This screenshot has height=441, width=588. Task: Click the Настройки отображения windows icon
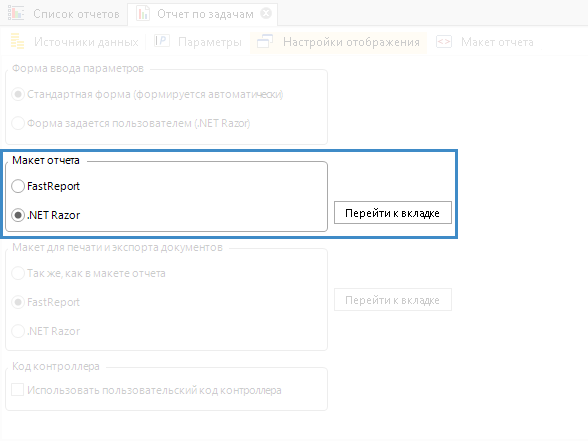click(x=265, y=41)
